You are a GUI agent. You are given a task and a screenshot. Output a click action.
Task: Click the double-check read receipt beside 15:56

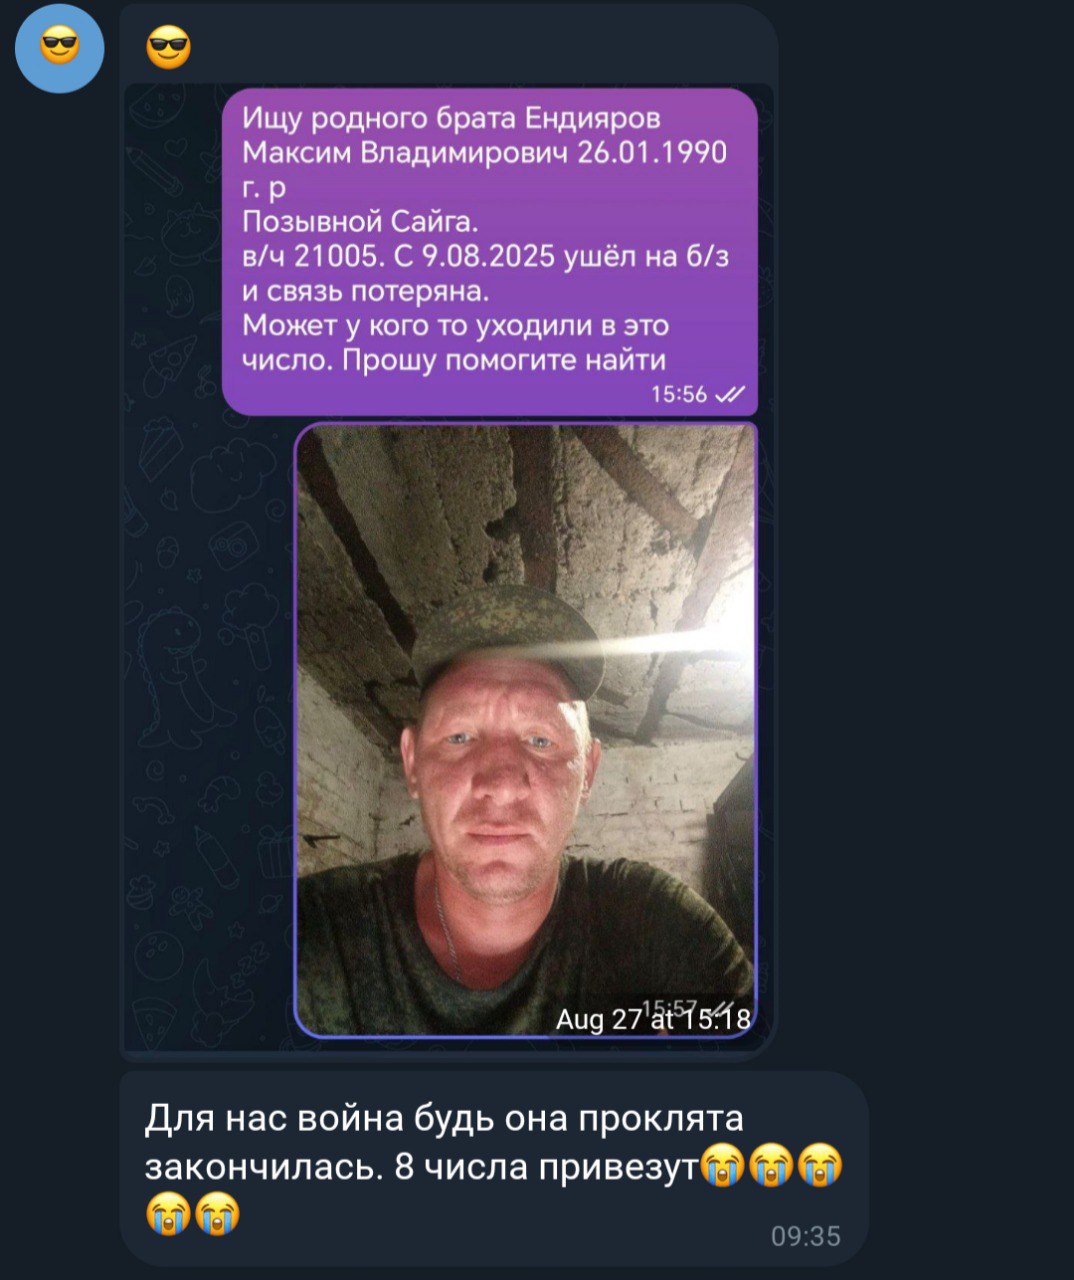coord(730,394)
